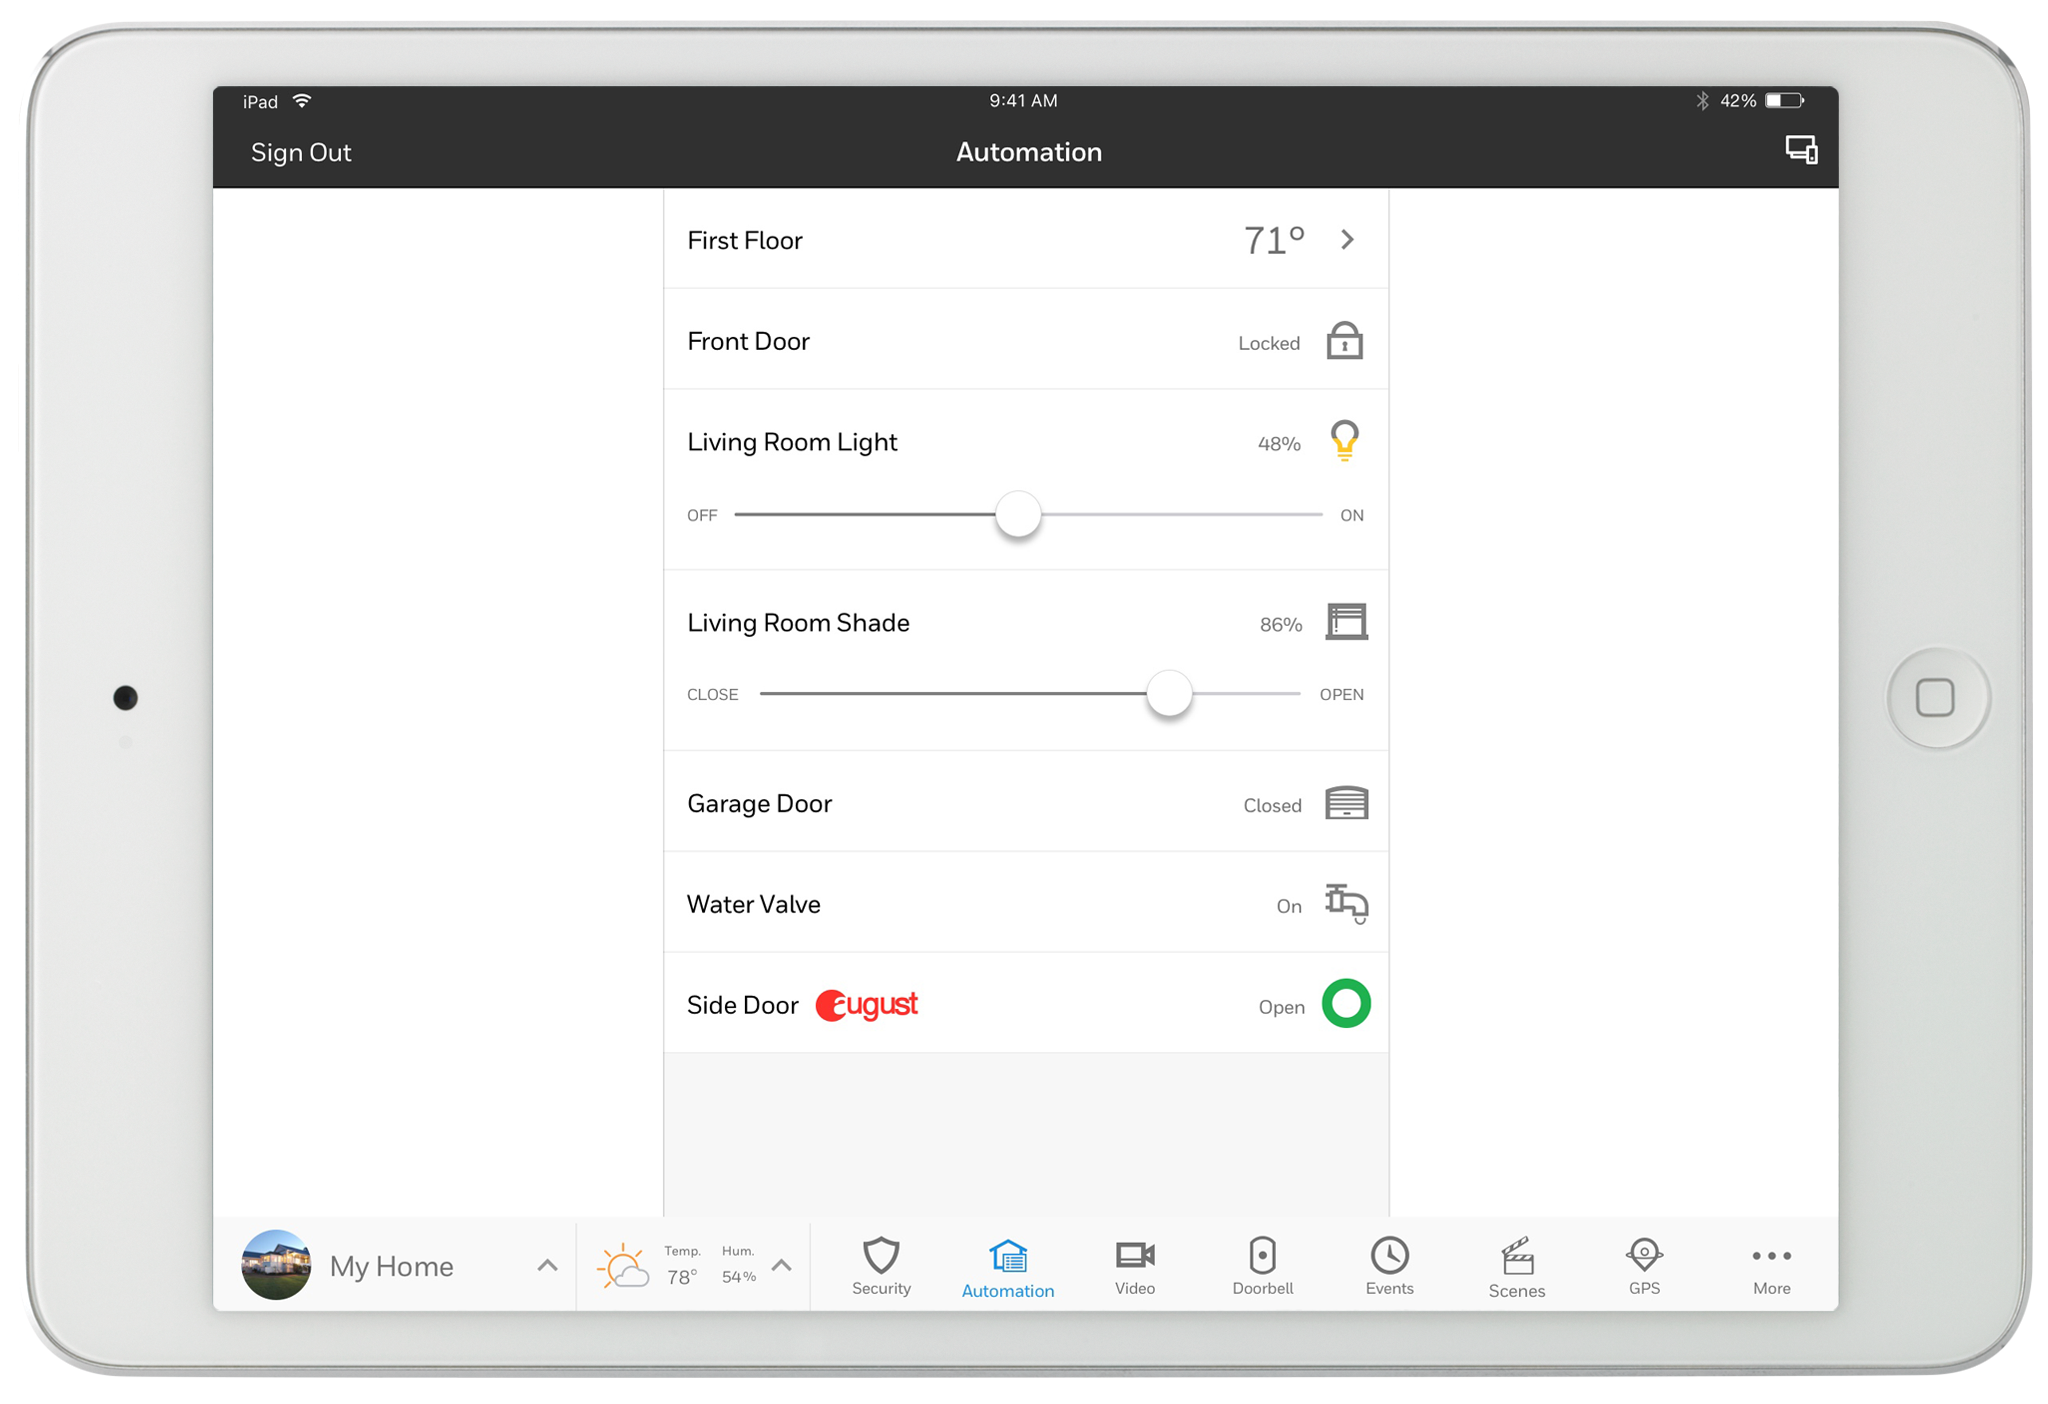Screen dimensions: 2048x1404
Task: Open the Doorbell section
Action: (x=1262, y=1265)
